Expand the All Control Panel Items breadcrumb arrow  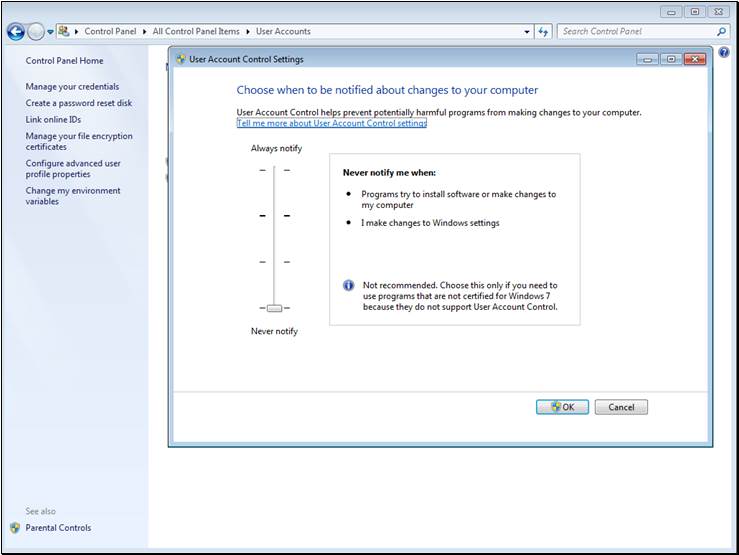tap(247, 32)
